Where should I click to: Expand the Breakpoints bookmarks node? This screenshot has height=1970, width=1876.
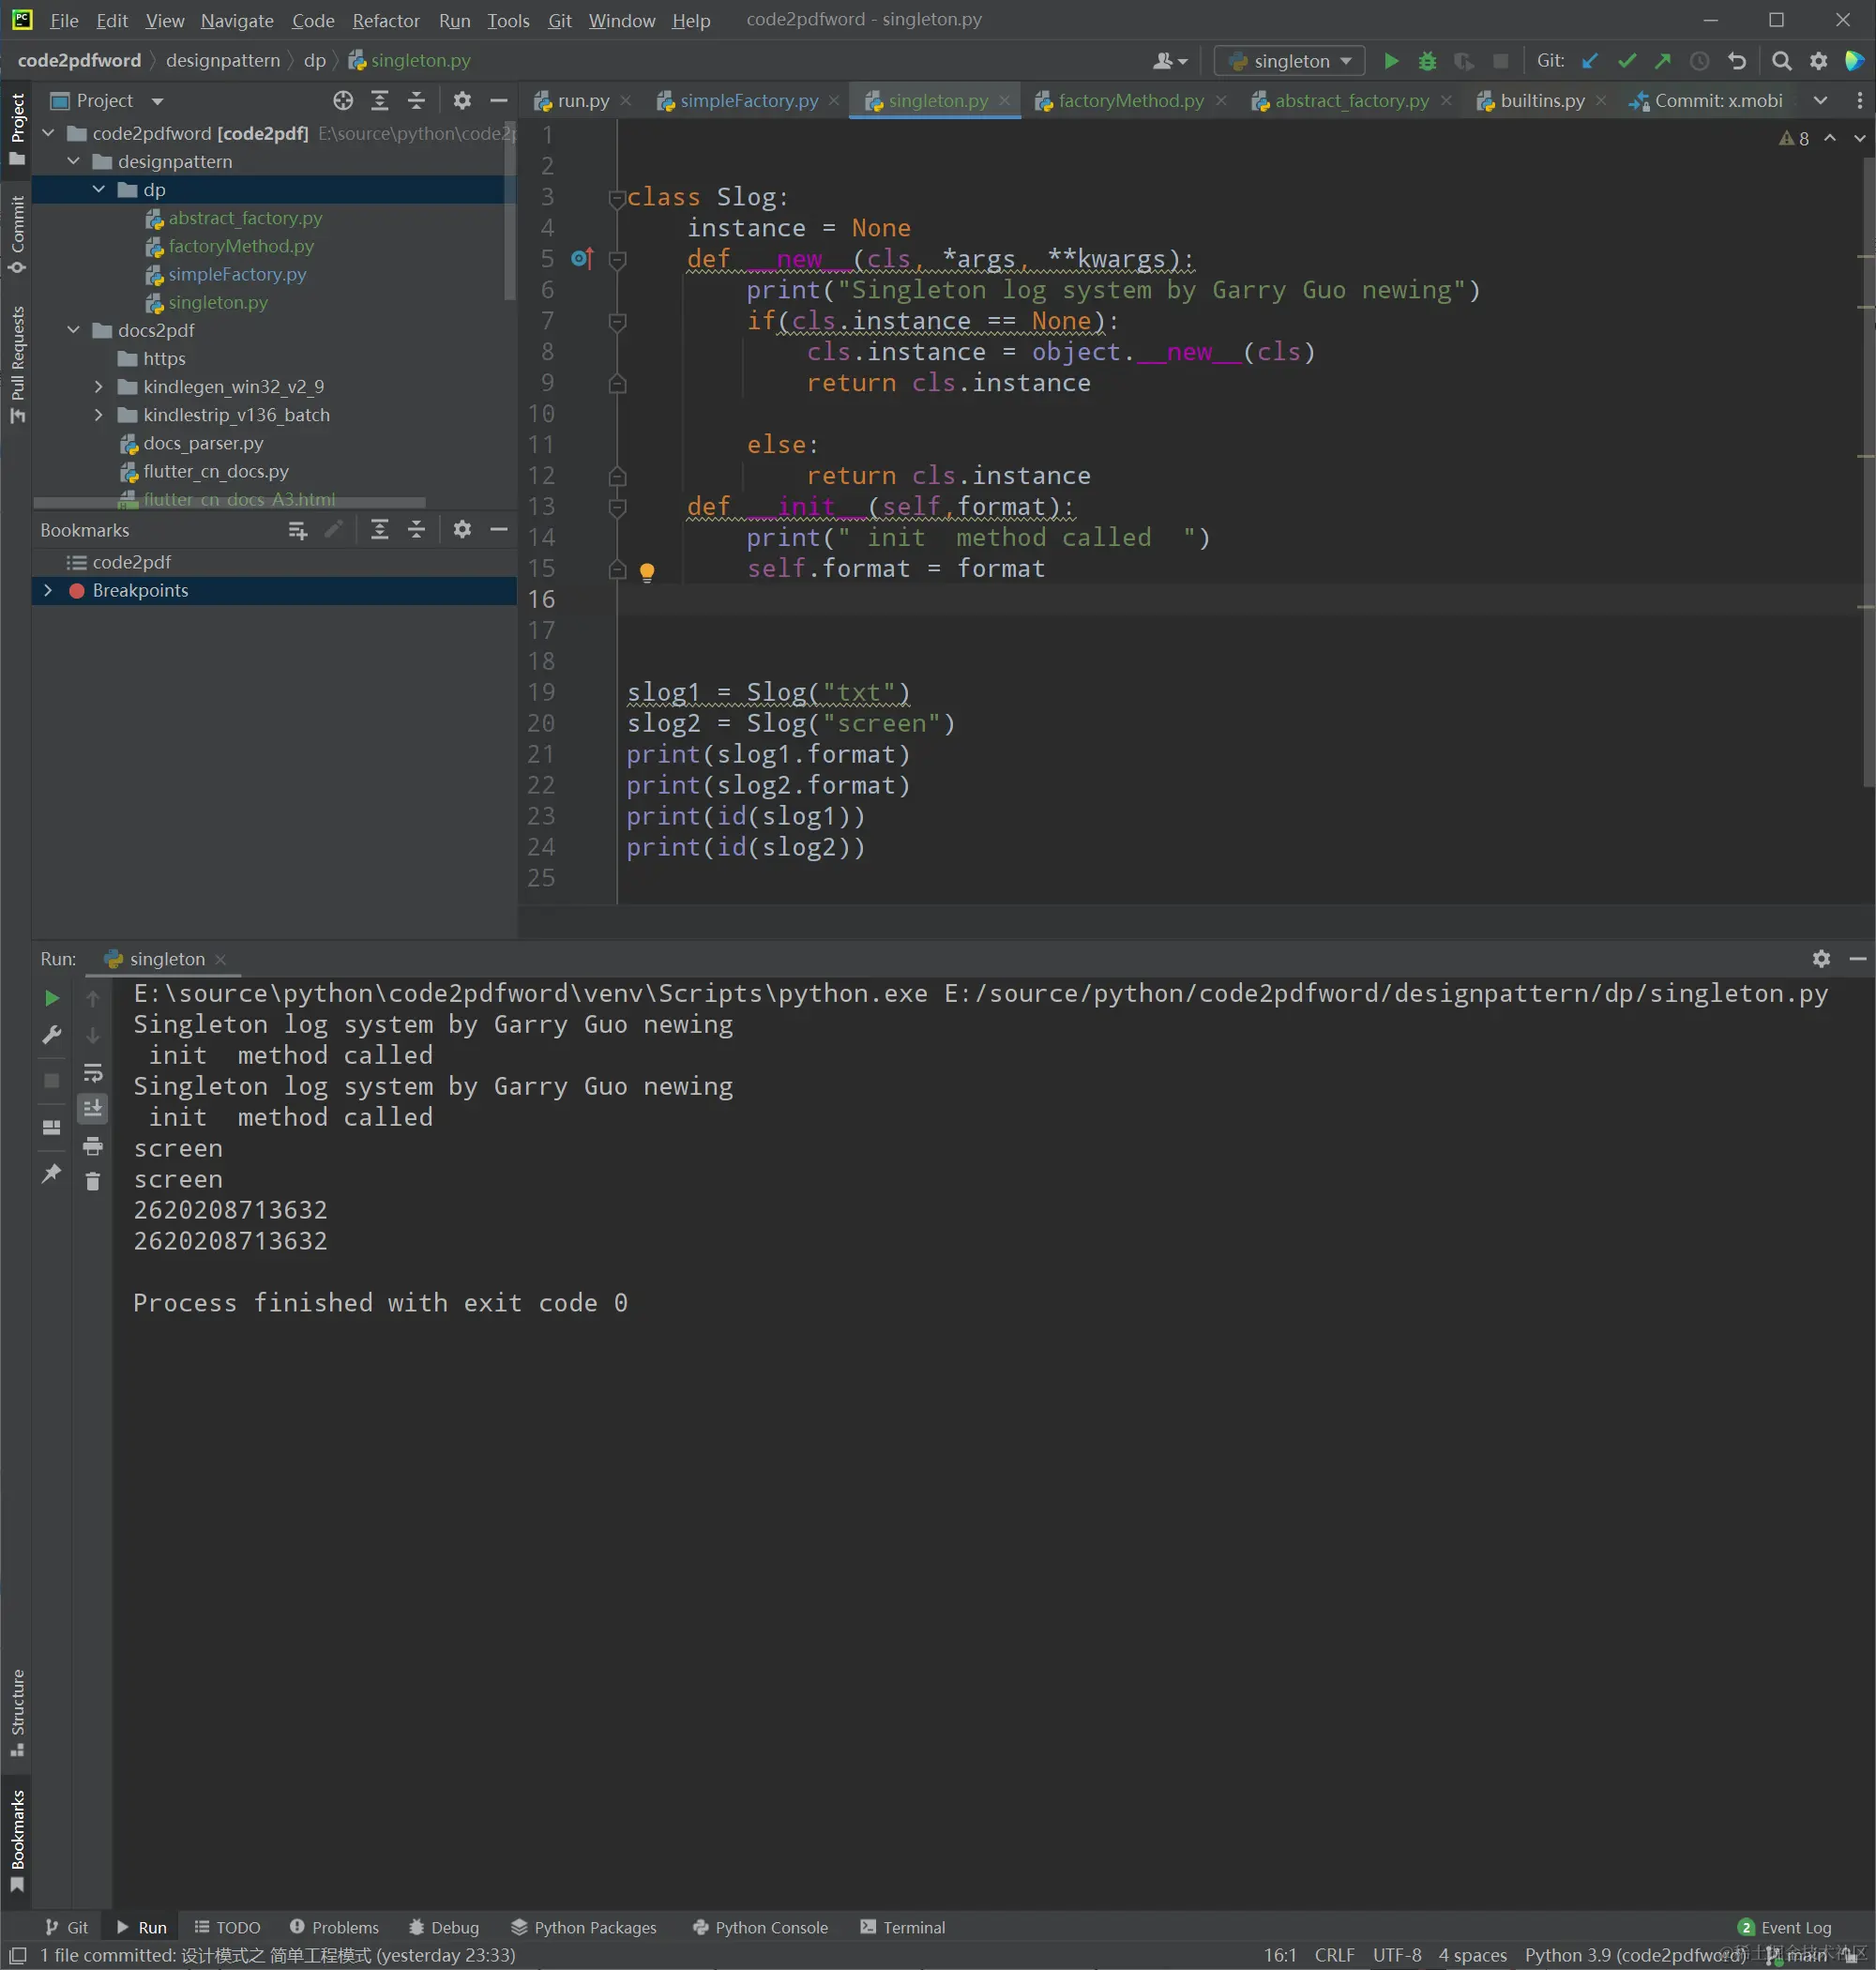coord(48,590)
